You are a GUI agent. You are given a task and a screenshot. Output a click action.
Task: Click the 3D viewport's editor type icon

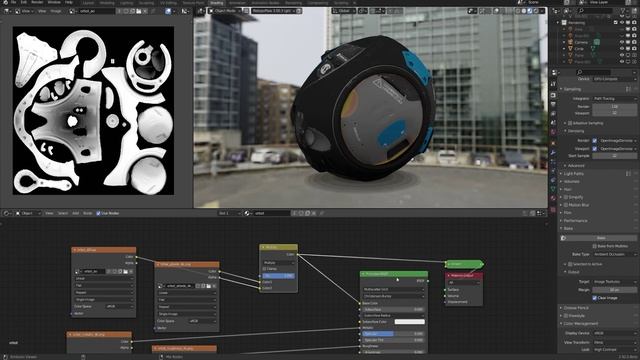pos(200,11)
